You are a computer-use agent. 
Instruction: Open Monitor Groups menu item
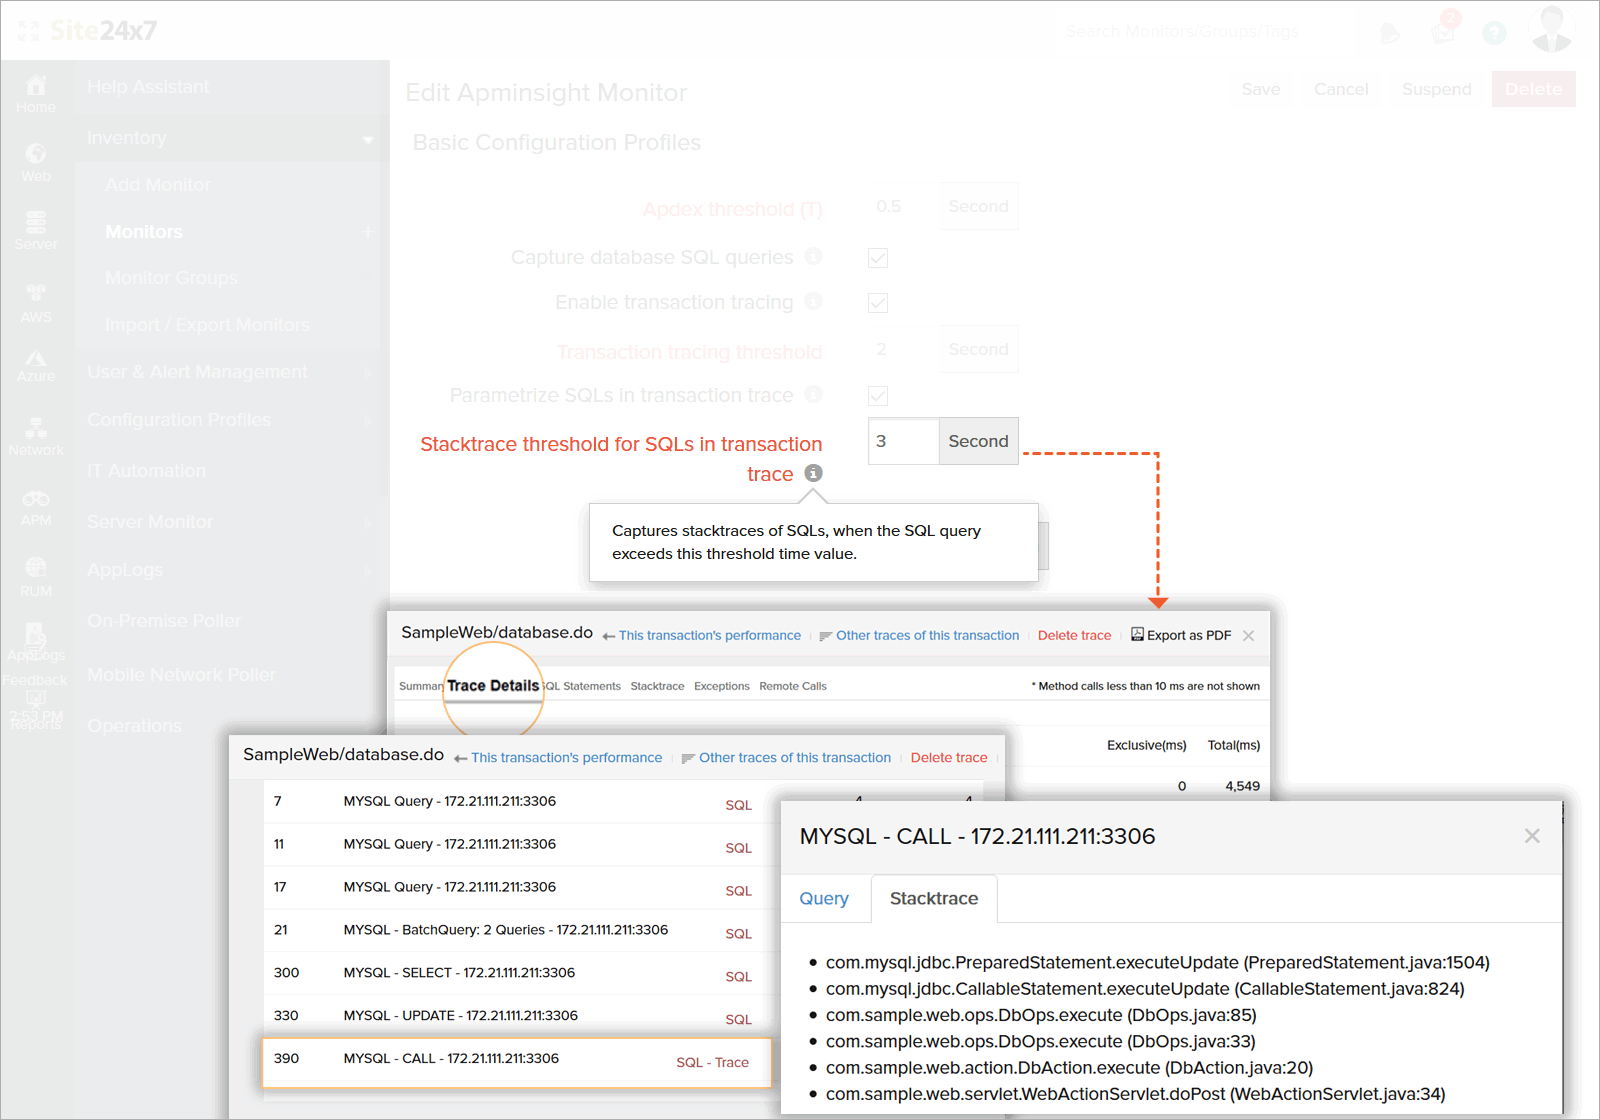171,278
